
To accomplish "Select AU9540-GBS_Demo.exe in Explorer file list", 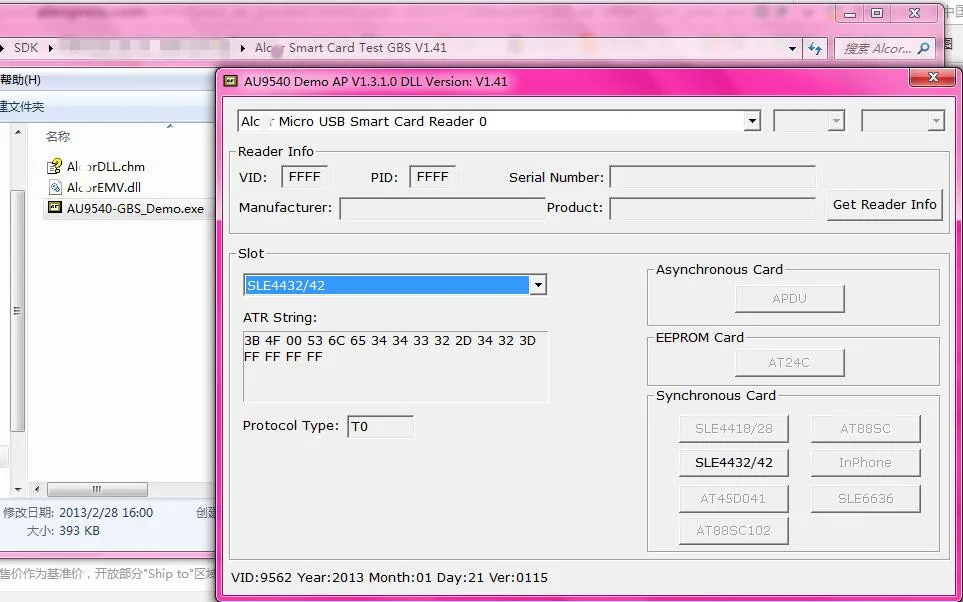I will point(127,209).
